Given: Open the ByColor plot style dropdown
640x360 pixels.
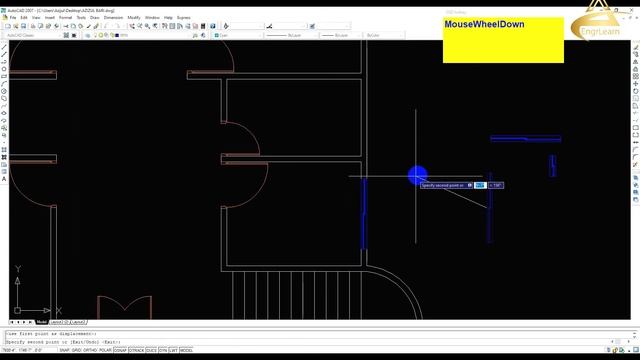Looking at the screenshot, I should (384, 36).
